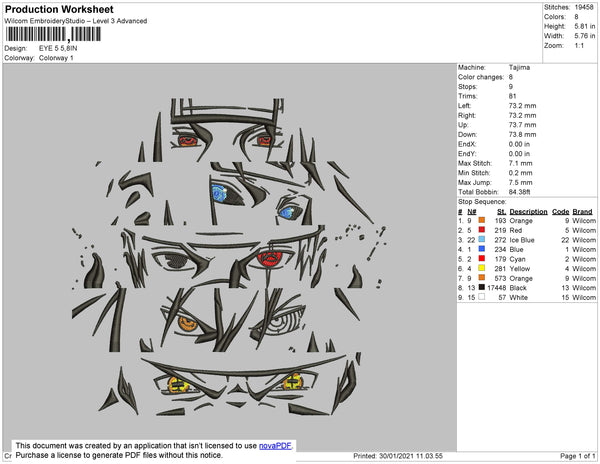Click the Code column header
Image resolution: width=600 pixels, height=464 pixels.
tap(561, 212)
